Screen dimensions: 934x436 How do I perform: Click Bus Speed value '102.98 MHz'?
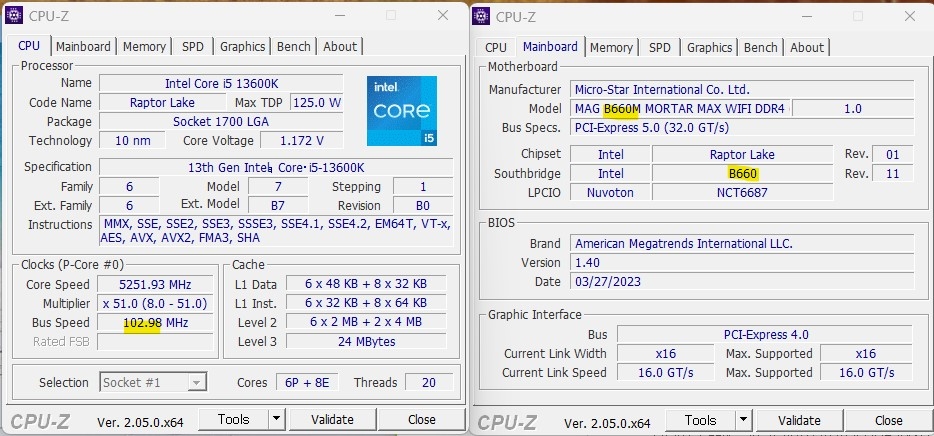click(155, 323)
